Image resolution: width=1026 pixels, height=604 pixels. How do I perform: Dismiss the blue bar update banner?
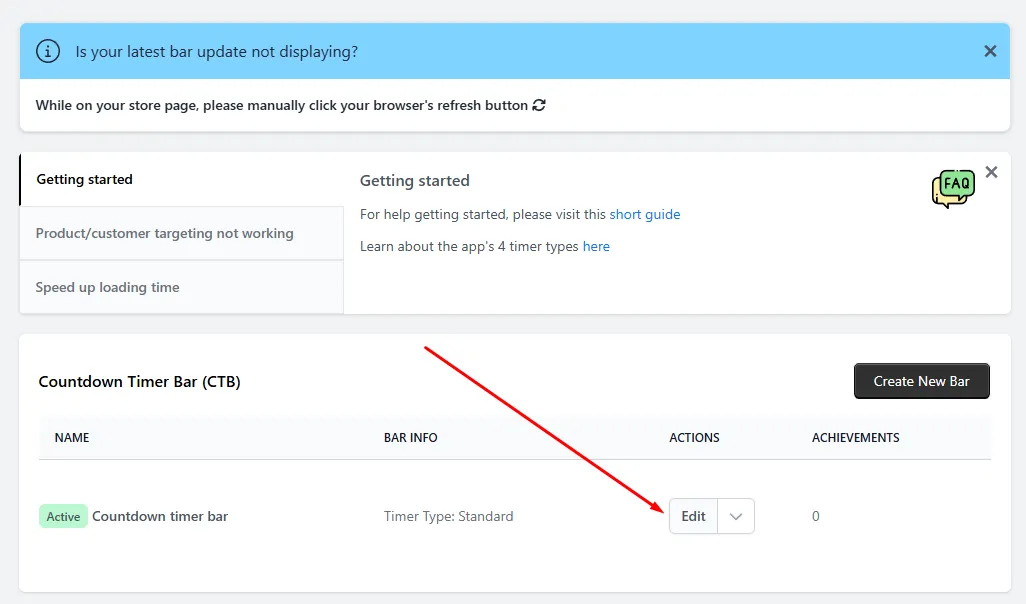[x=990, y=51]
